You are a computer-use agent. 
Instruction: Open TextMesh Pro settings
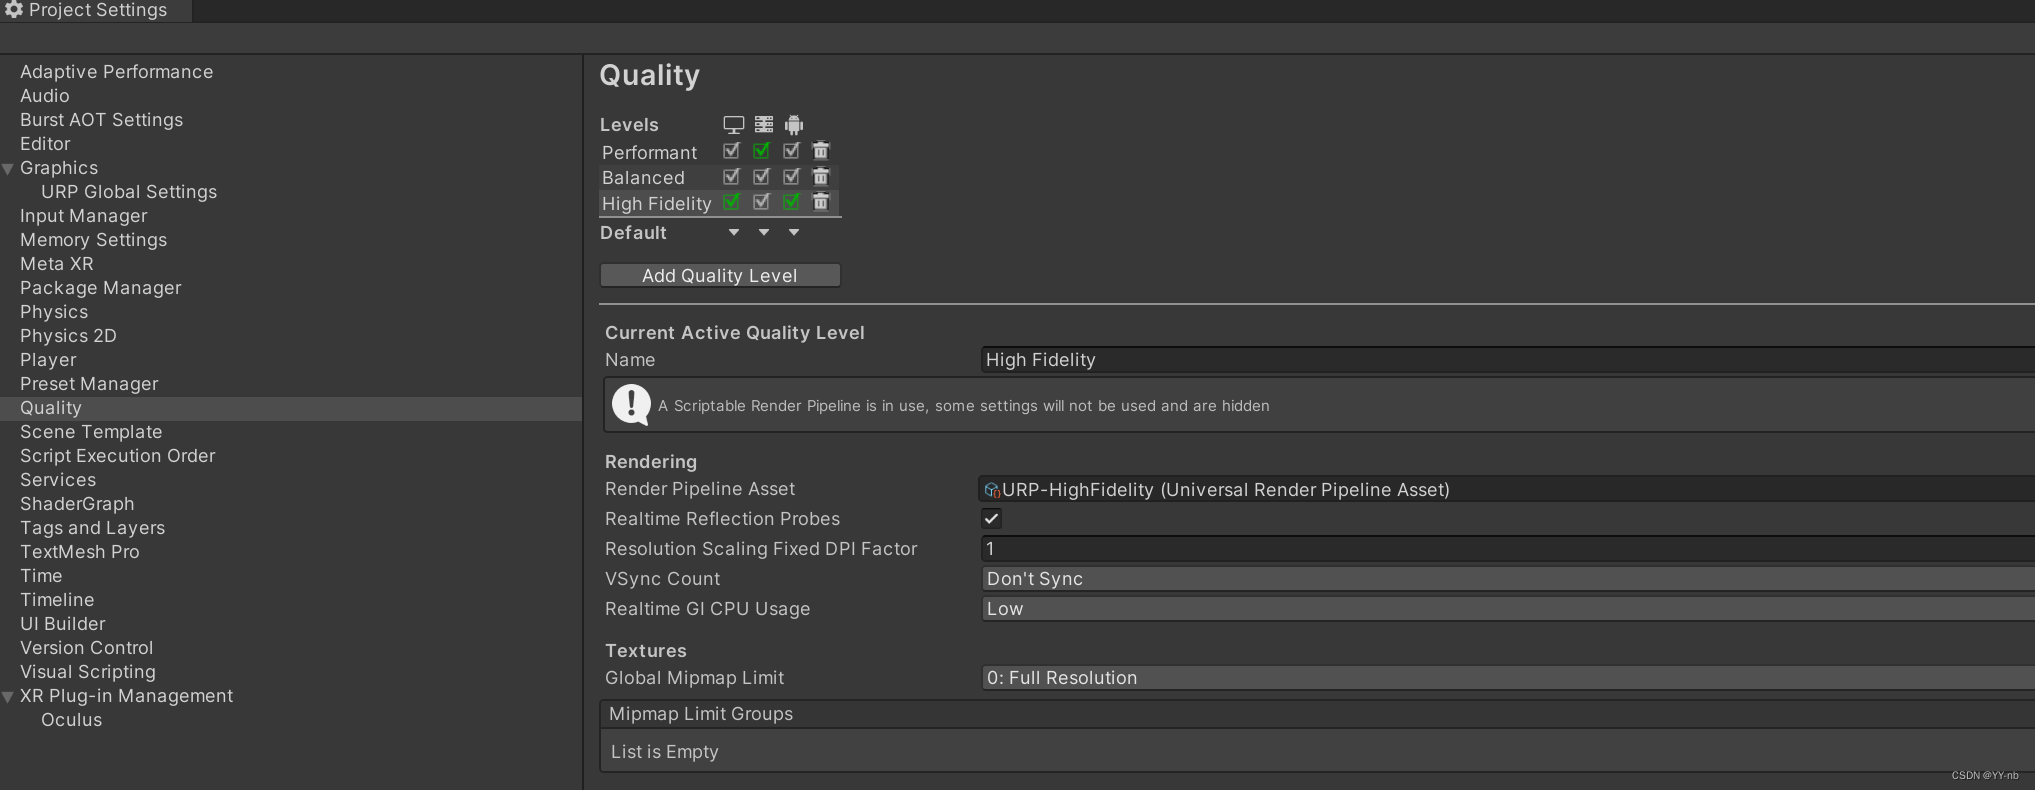(x=79, y=552)
